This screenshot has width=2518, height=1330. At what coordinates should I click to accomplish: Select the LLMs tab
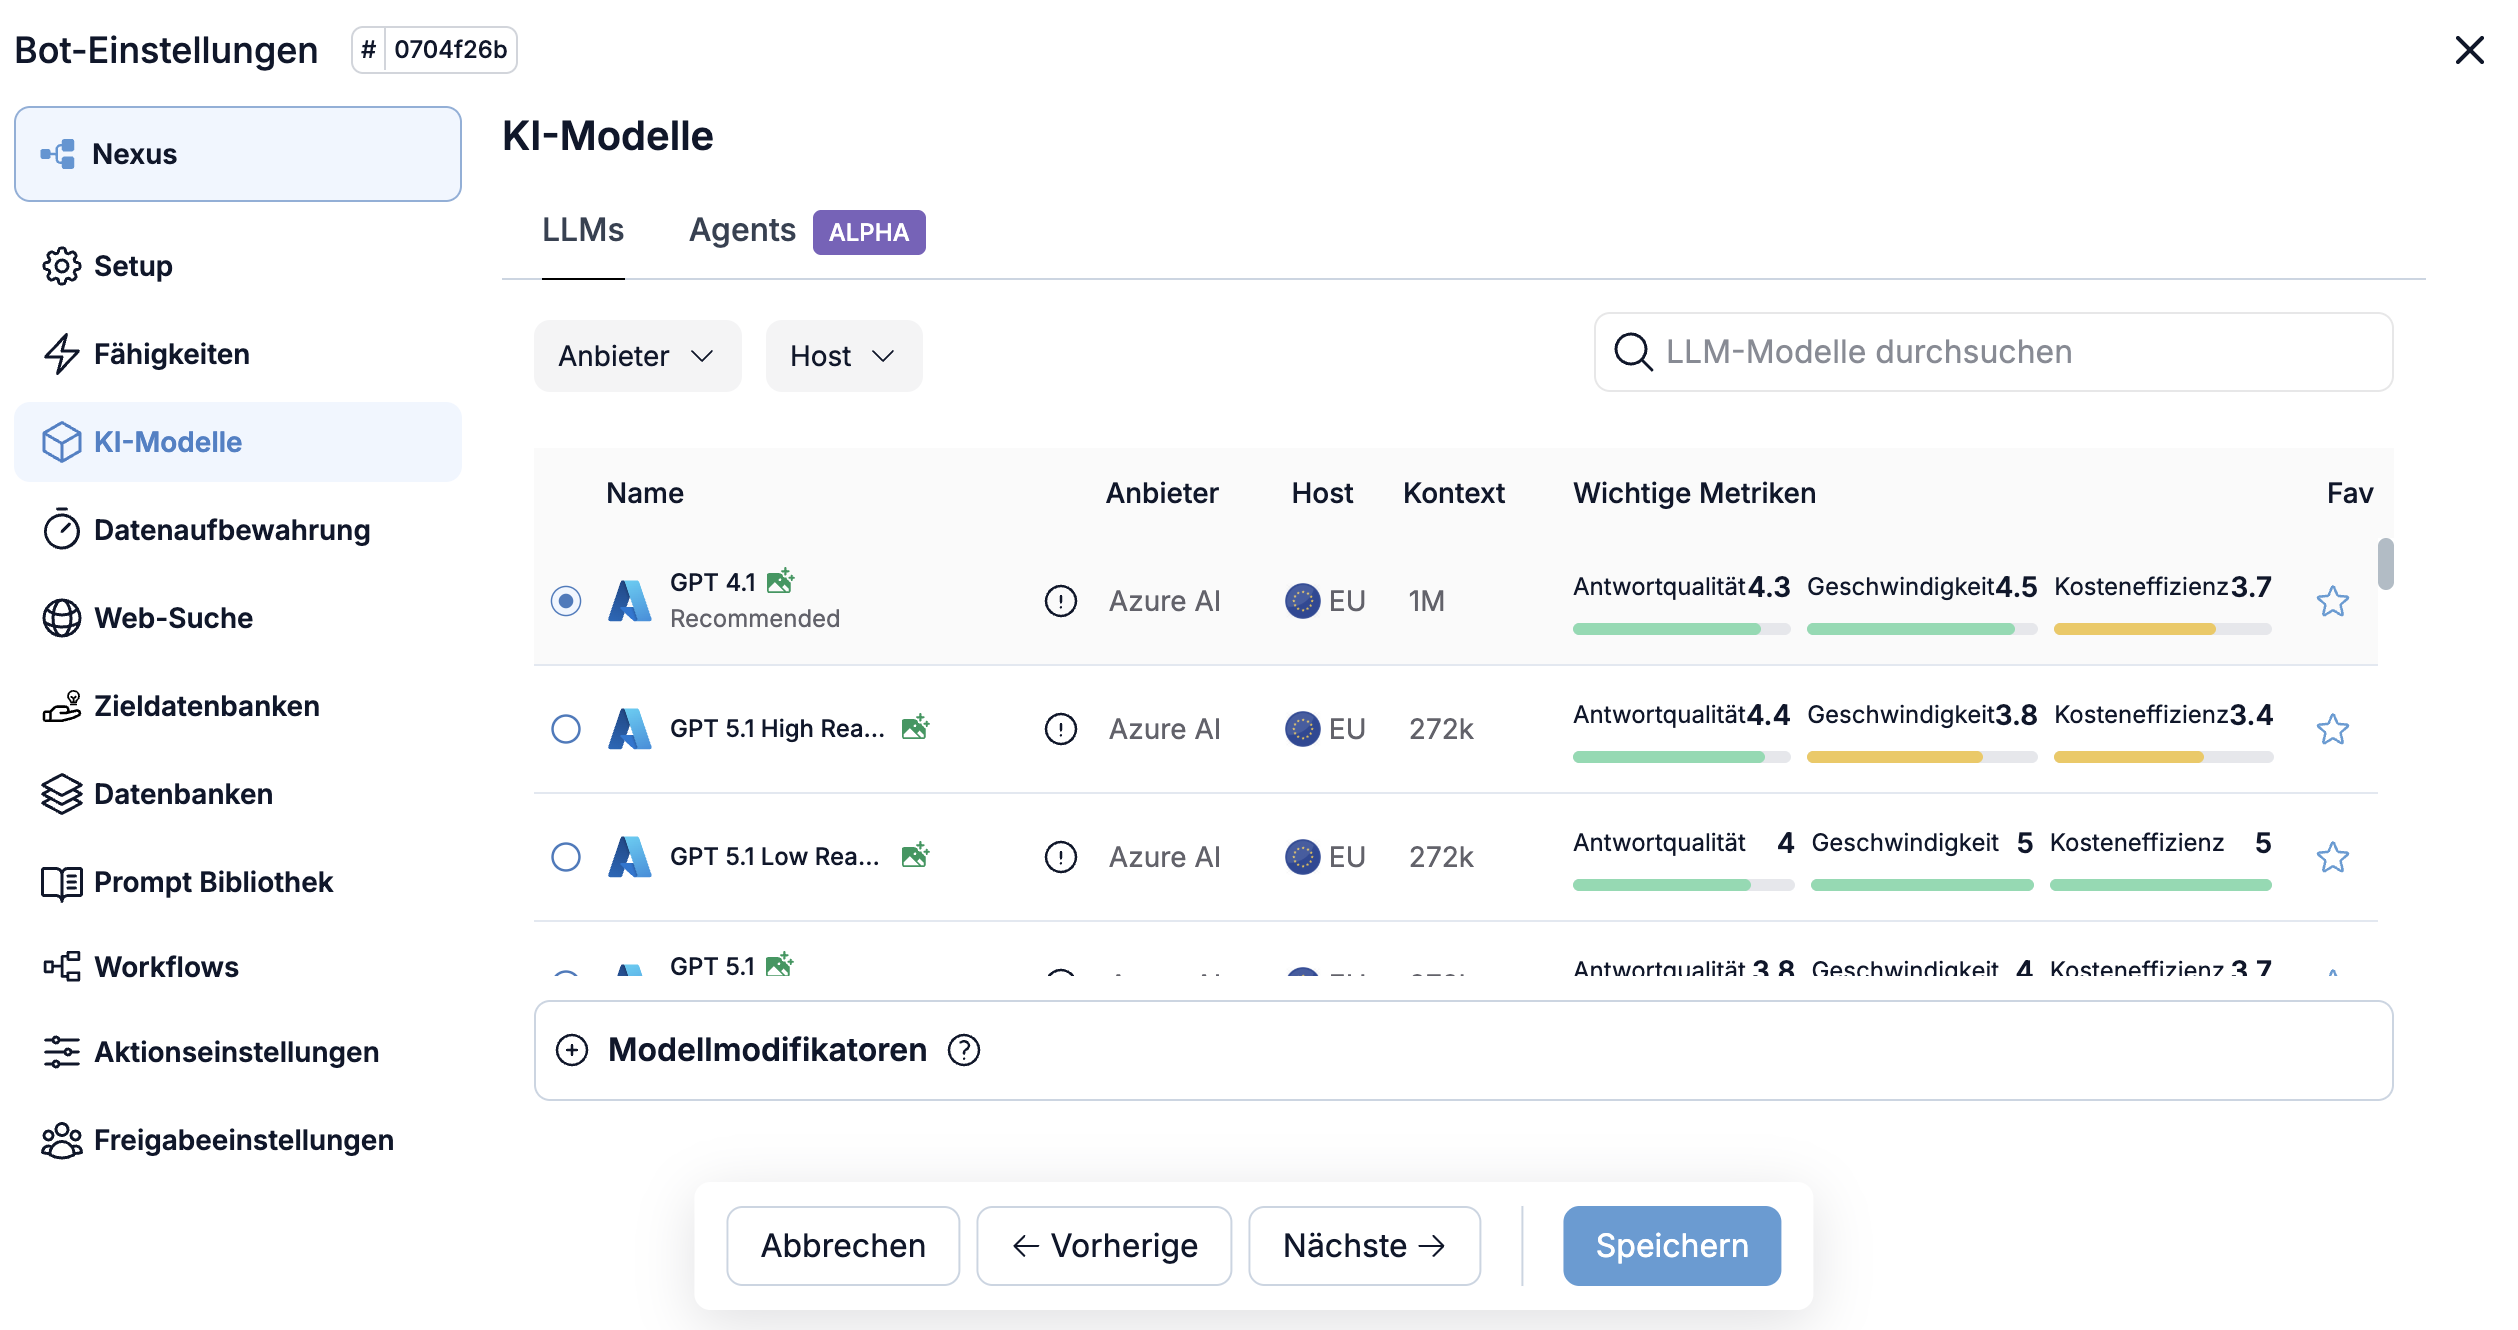click(x=583, y=231)
